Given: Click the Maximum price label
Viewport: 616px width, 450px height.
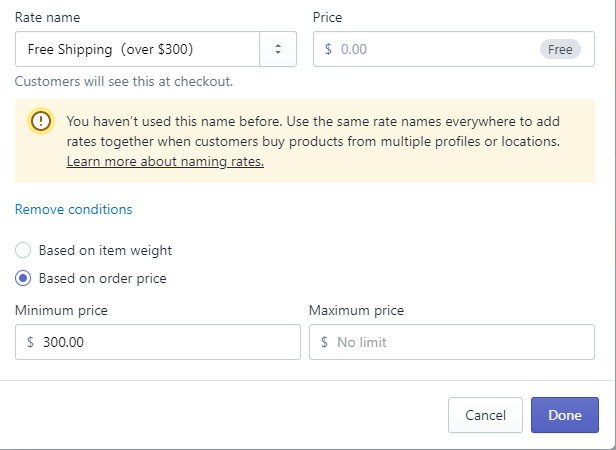Looking at the screenshot, I should (356, 310).
